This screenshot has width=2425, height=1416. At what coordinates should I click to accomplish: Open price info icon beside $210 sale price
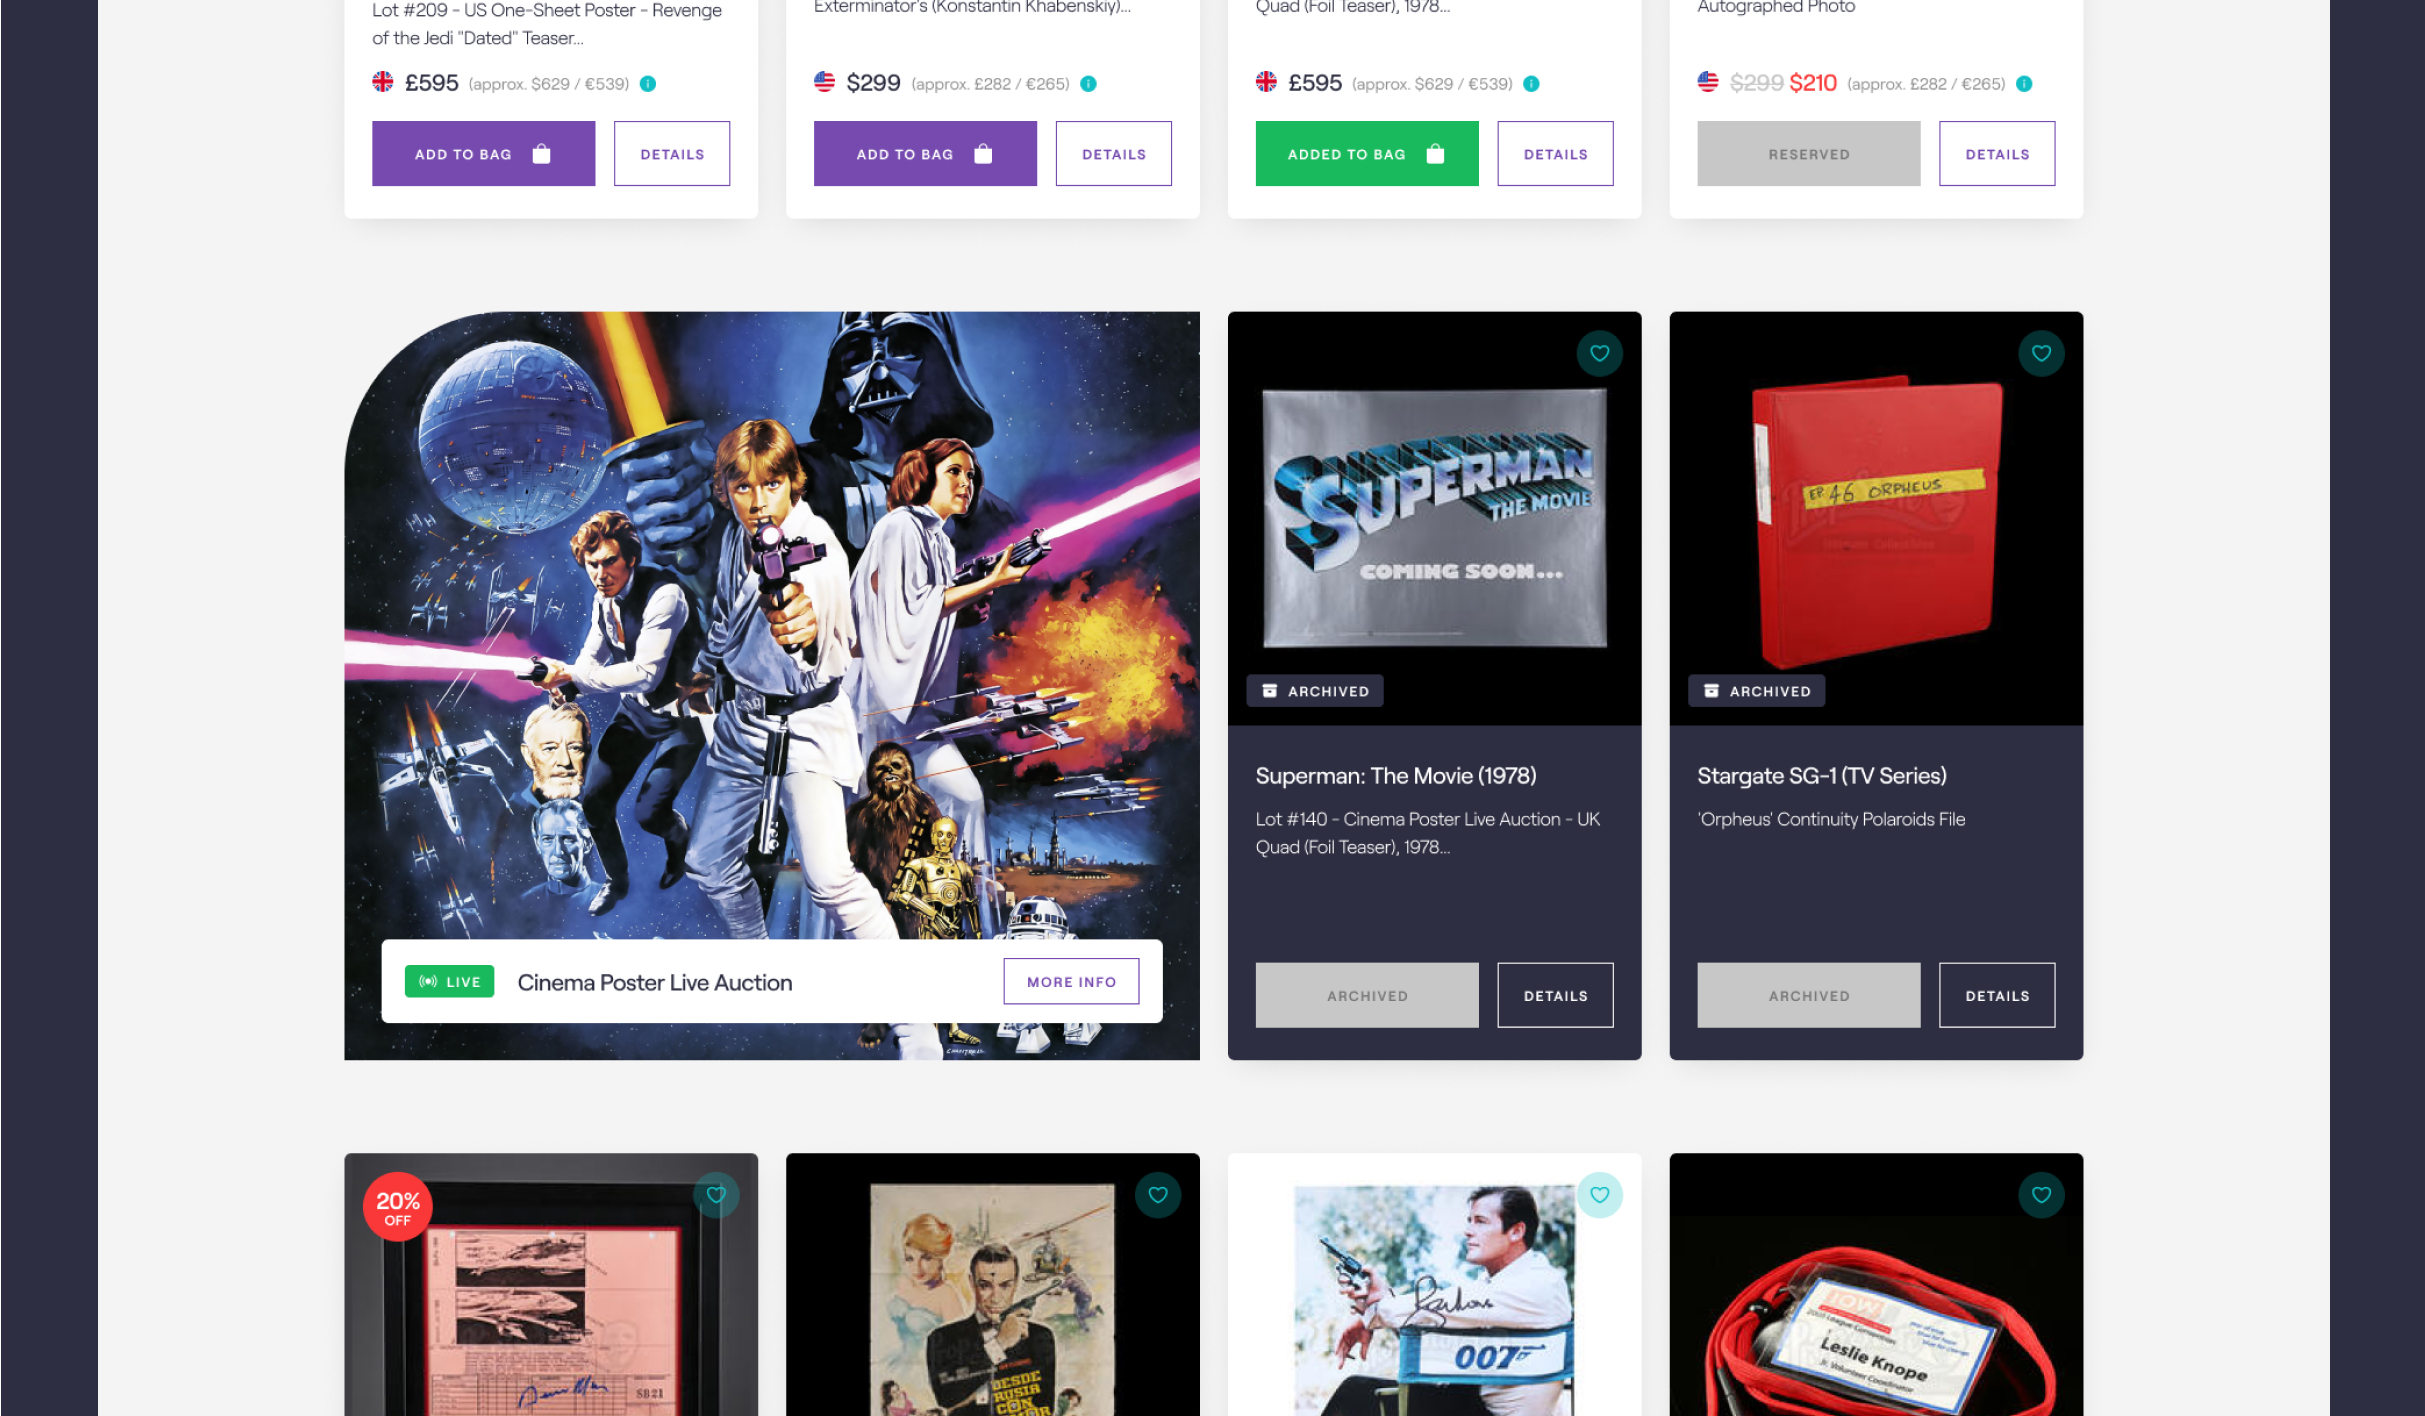pos(2024,84)
